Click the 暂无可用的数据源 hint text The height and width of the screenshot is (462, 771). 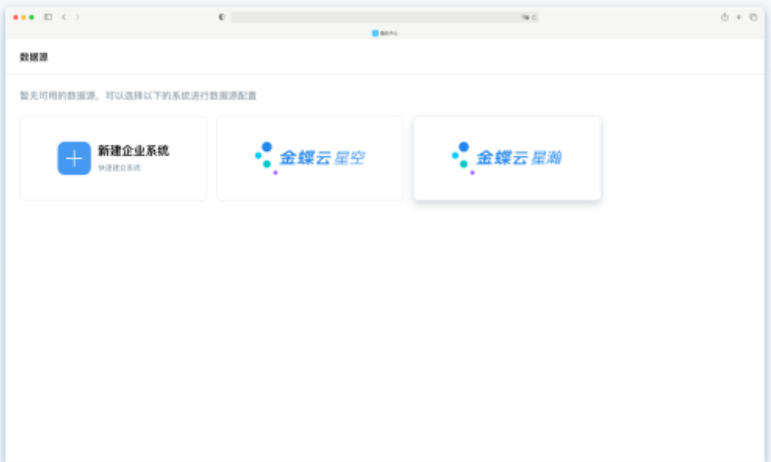coord(138,95)
